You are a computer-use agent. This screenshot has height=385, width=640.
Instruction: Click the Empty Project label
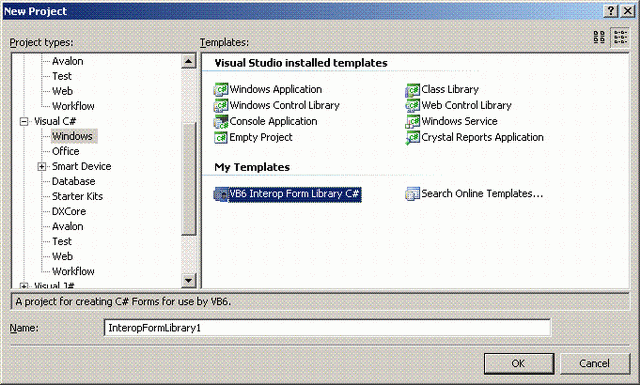point(261,138)
